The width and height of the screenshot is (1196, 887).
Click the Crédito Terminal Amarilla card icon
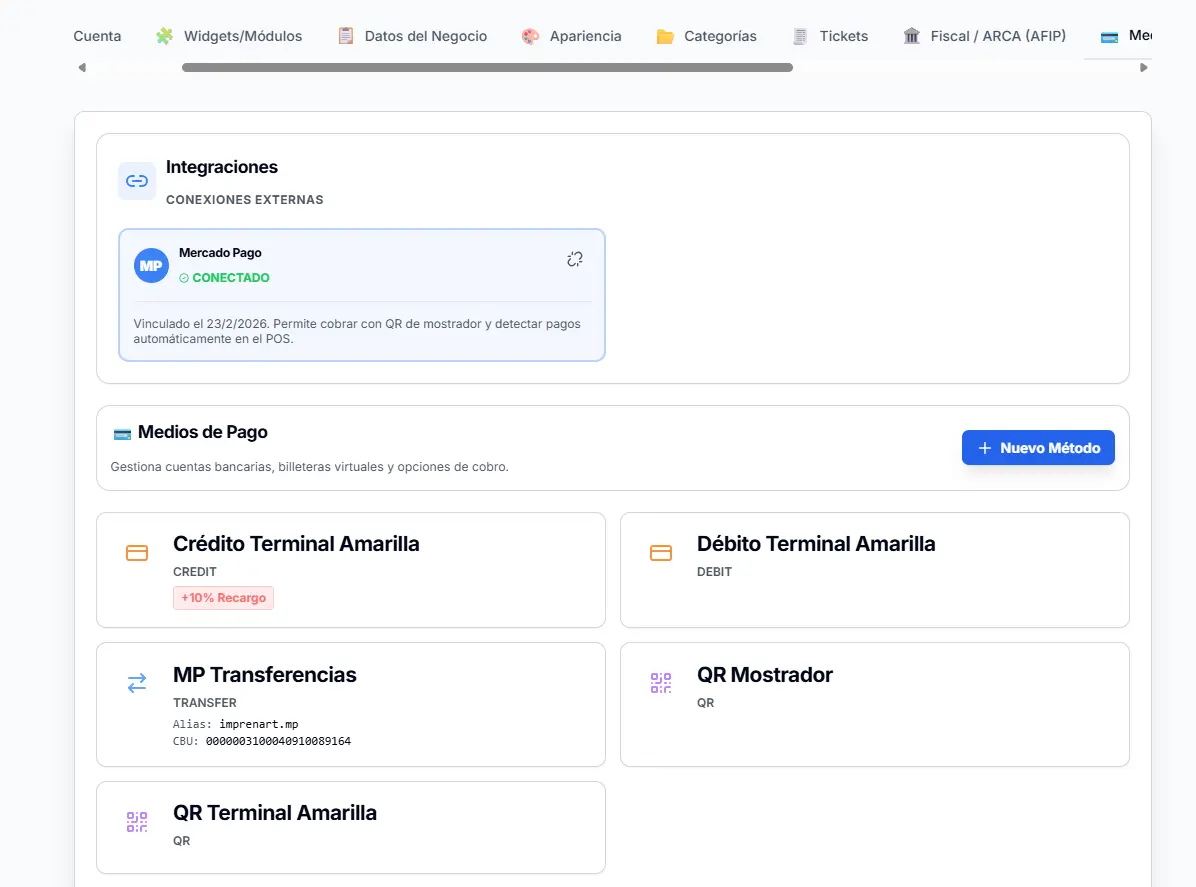click(x=137, y=553)
